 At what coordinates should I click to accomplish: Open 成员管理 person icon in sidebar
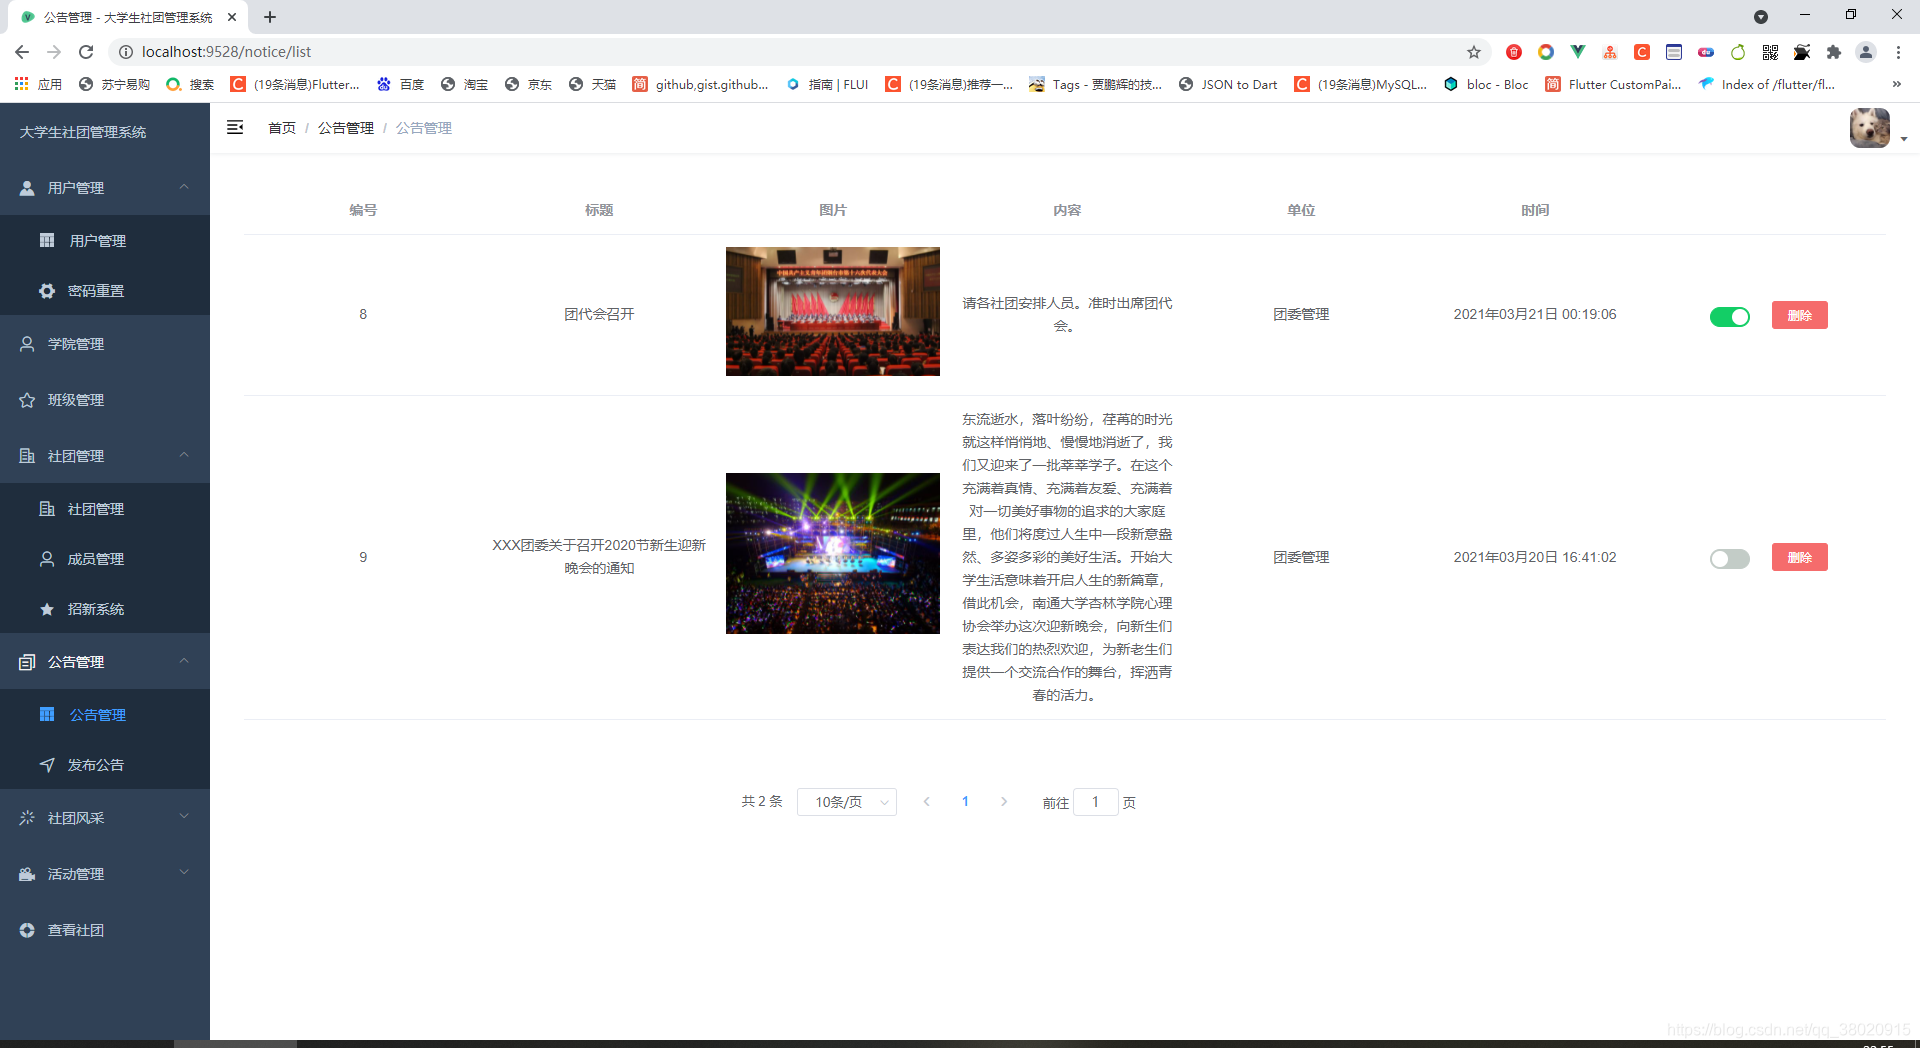pos(46,559)
